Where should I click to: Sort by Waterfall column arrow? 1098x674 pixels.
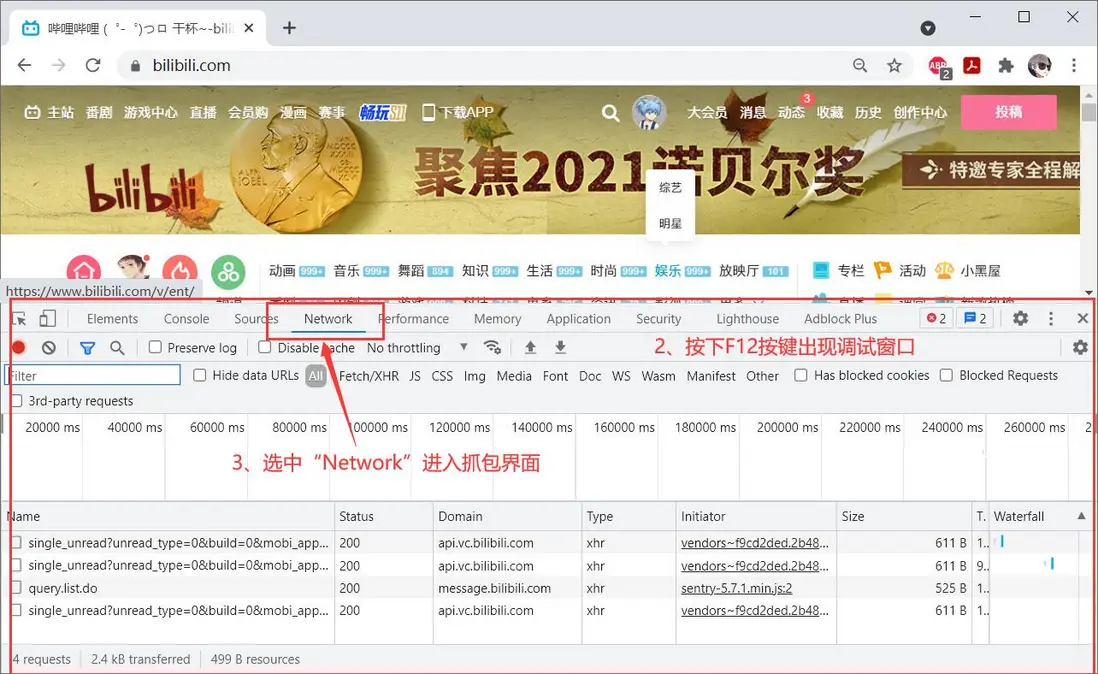pyautogui.click(x=1081, y=516)
